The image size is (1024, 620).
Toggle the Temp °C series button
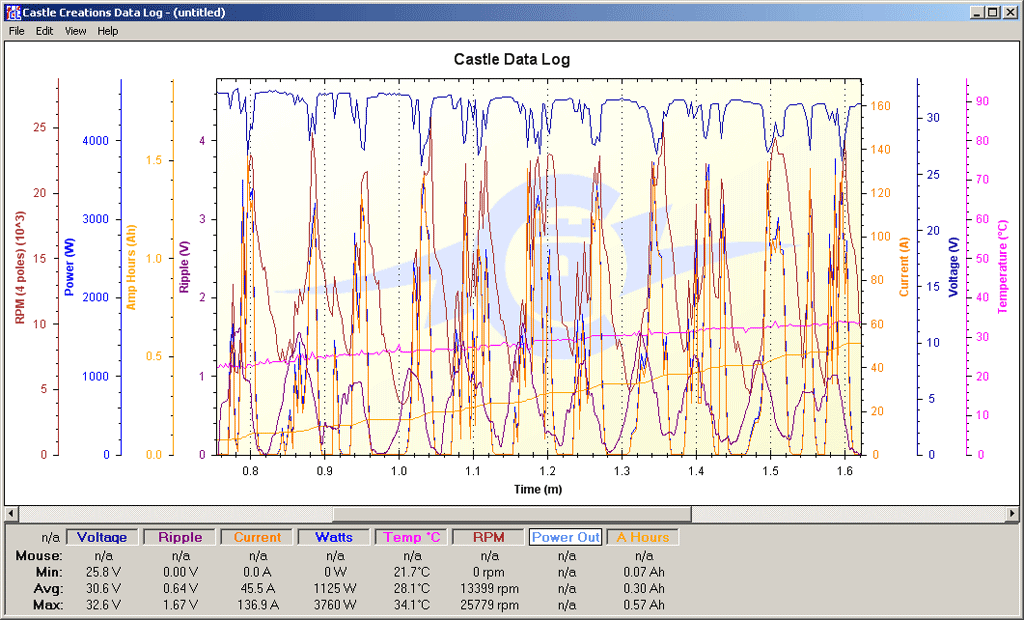pos(411,537)
